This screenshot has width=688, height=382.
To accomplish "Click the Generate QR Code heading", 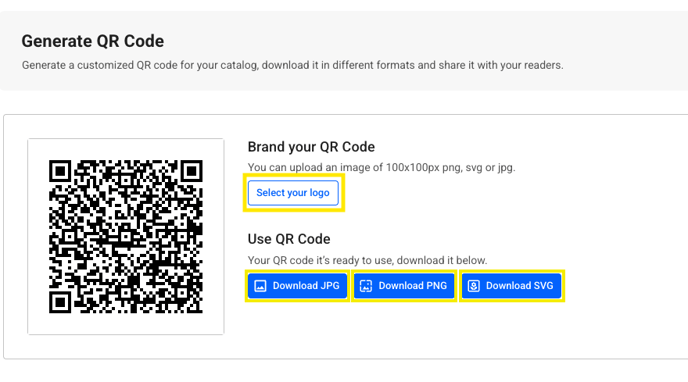I will tap(93, 41).
